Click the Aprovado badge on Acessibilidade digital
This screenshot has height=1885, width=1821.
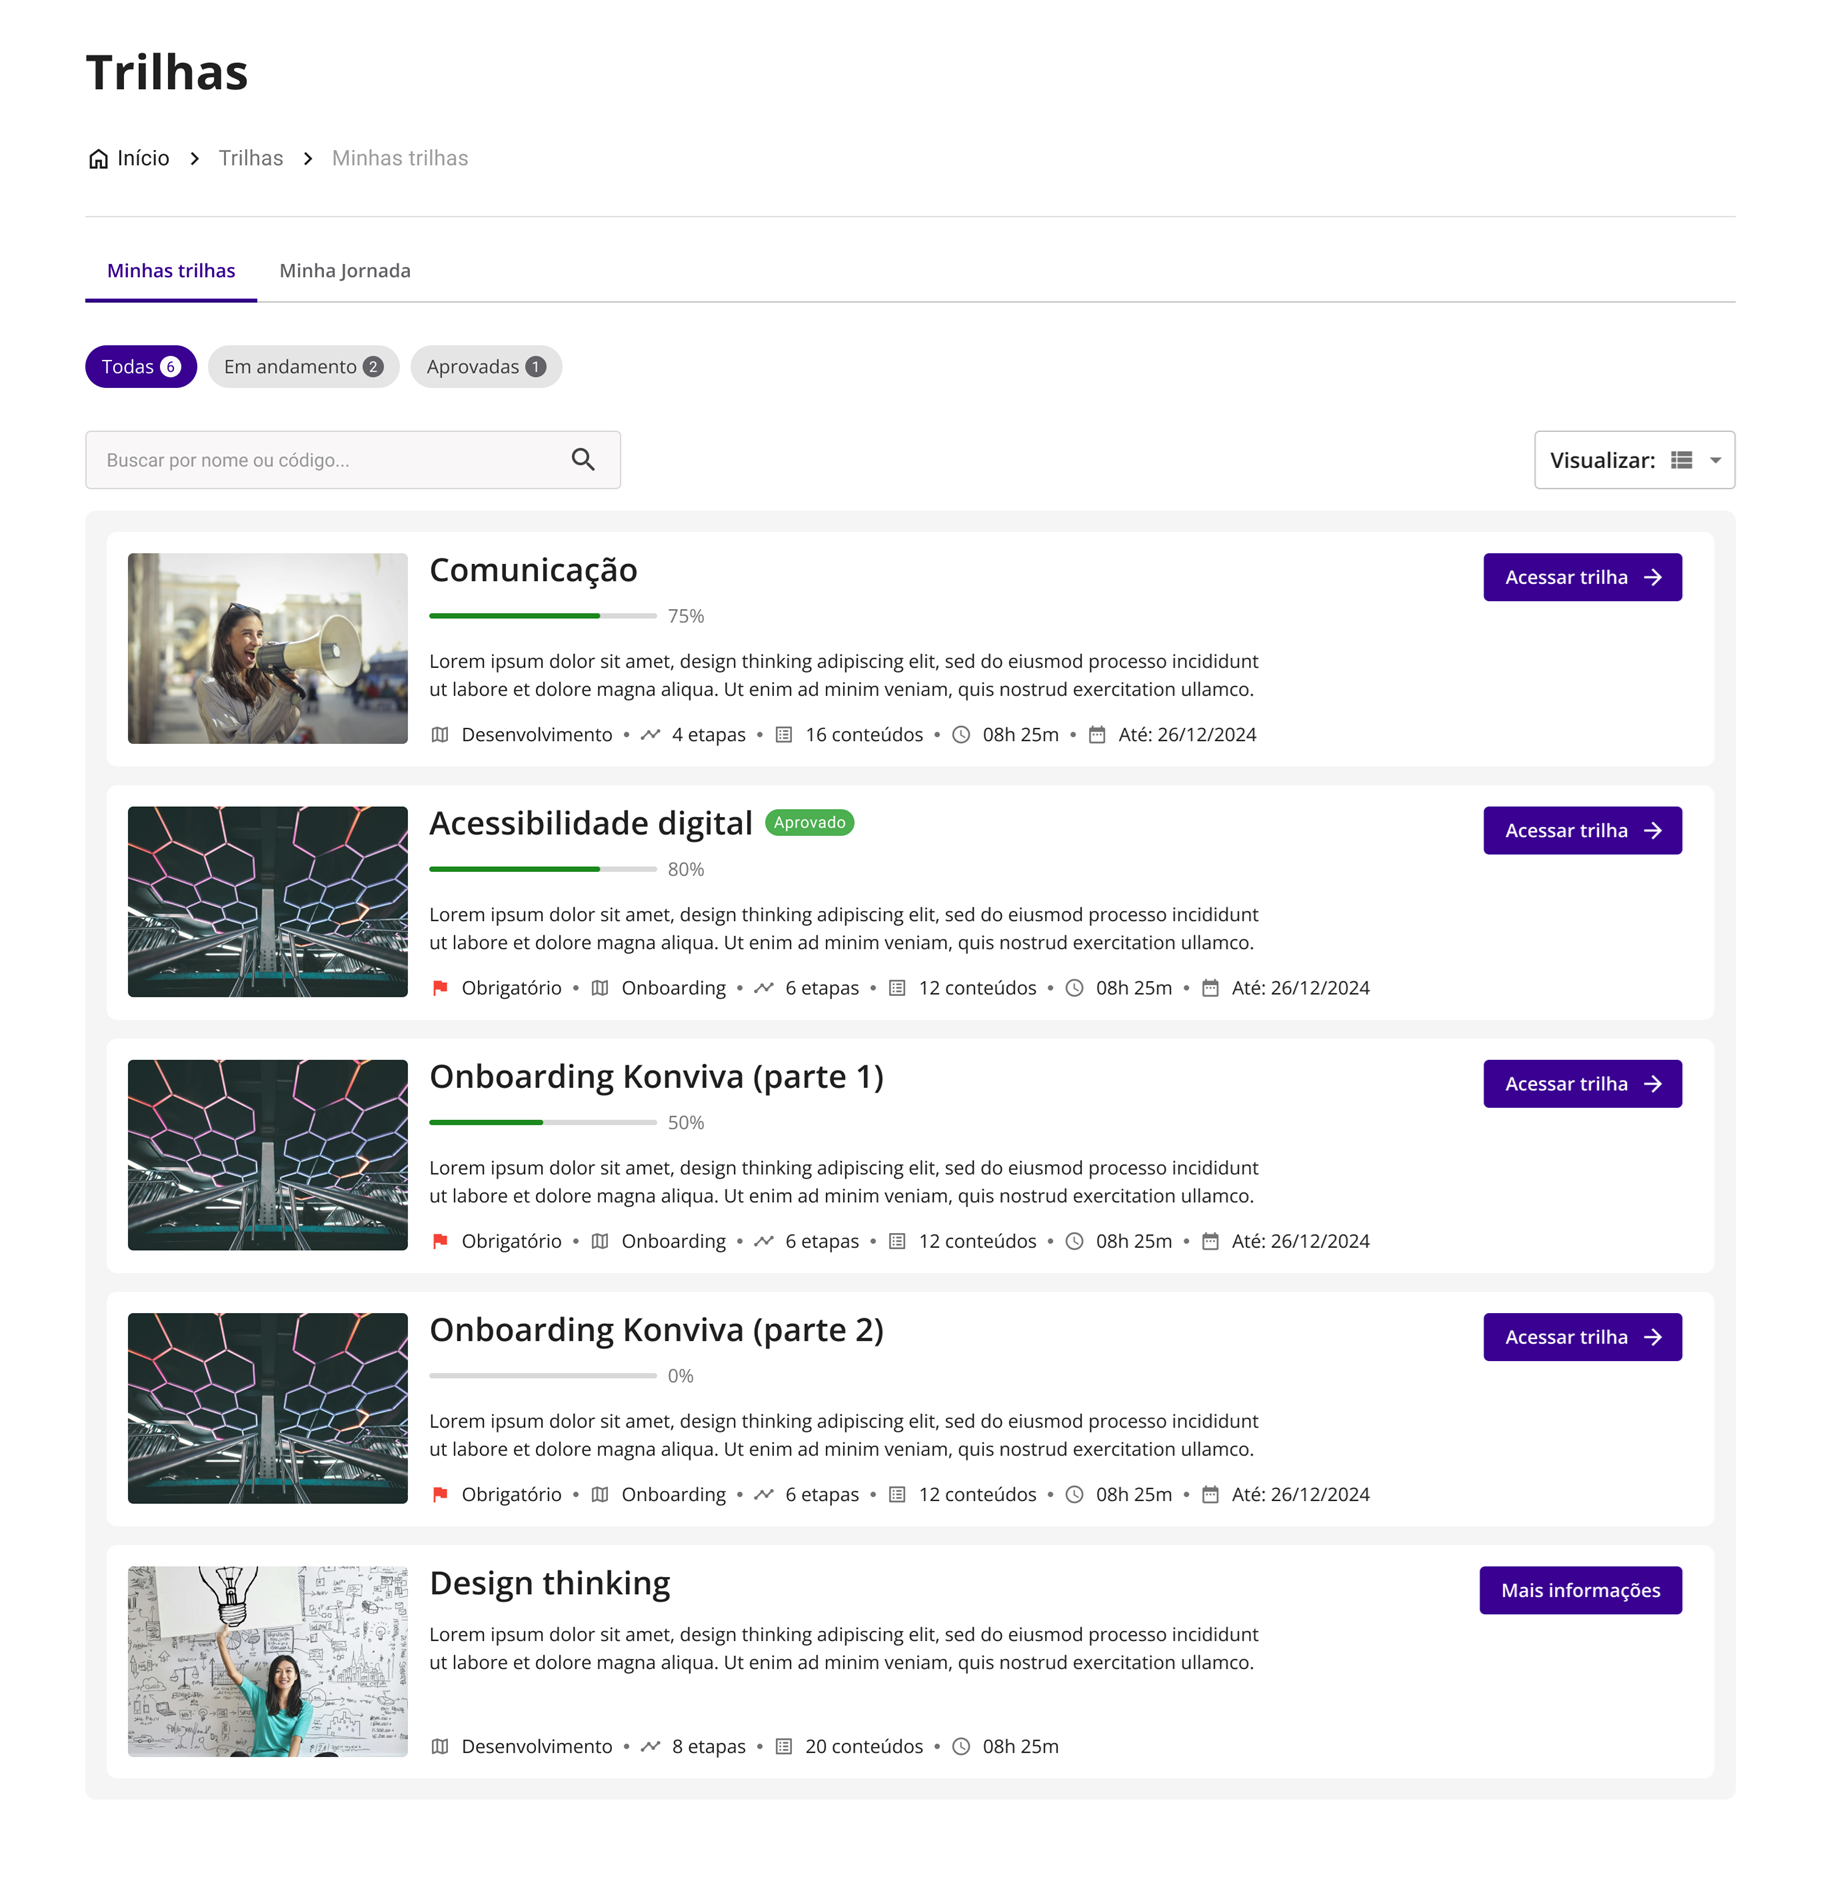(x=809, y=822)
